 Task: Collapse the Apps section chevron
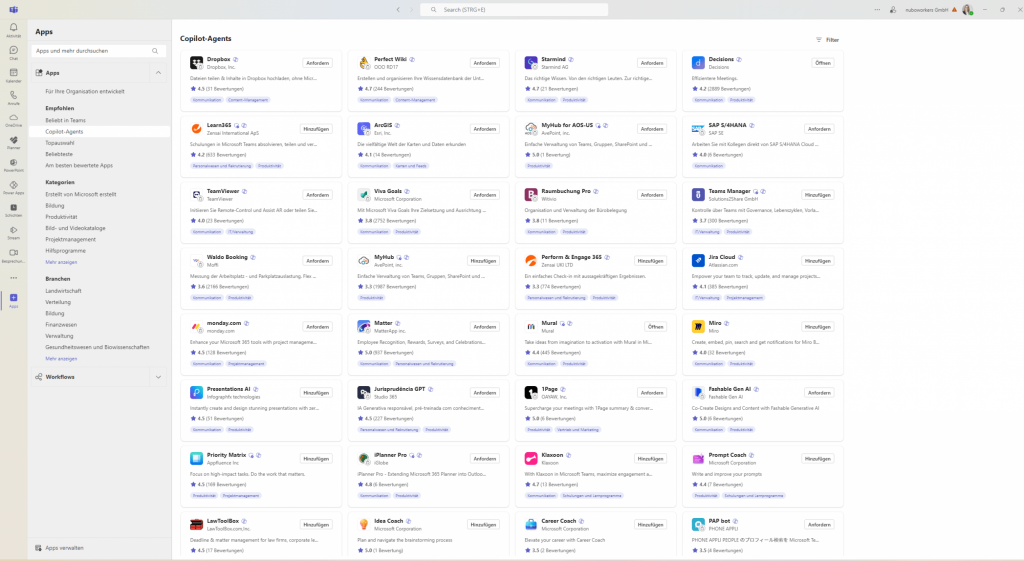coord(158,72)
